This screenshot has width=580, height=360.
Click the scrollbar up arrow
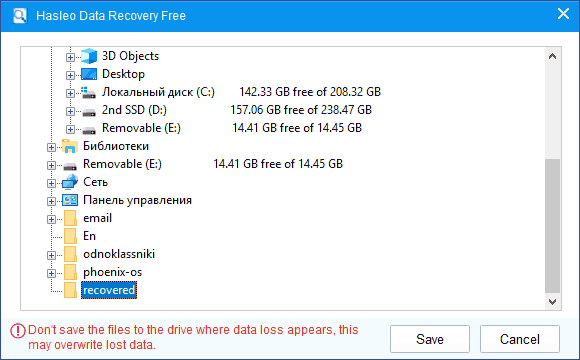point(553,56)
